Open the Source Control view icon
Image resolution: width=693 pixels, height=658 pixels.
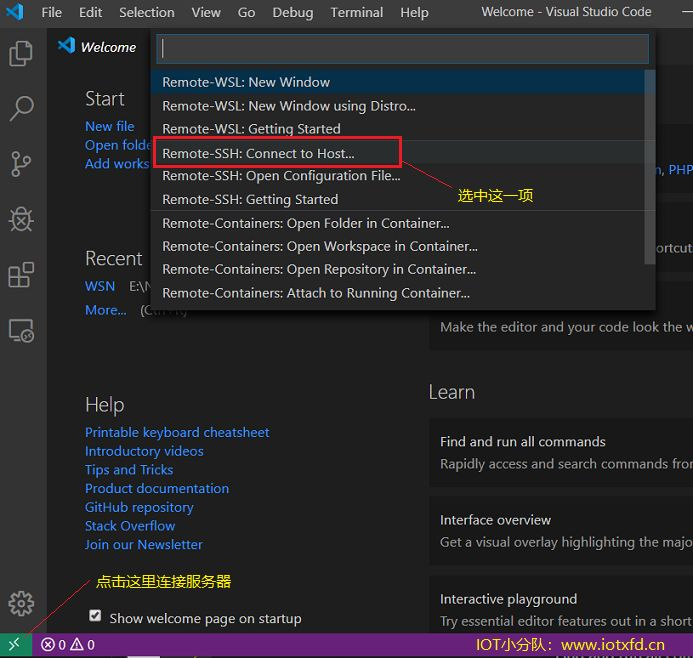point(21,164)
